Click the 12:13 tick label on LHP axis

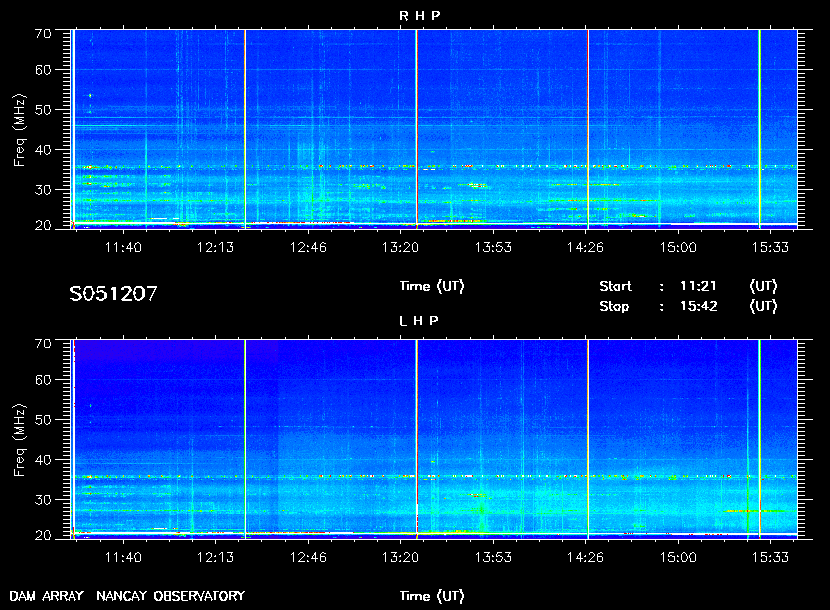pos(215,557)
